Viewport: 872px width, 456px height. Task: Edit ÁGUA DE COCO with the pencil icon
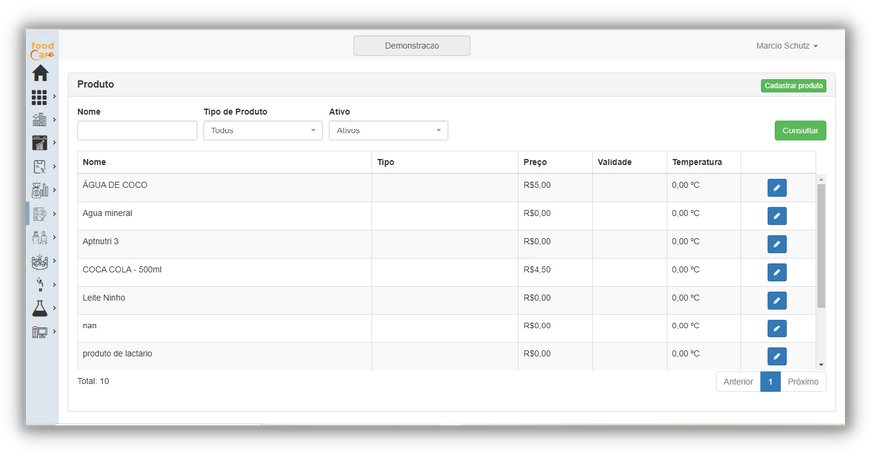(777, 188)
